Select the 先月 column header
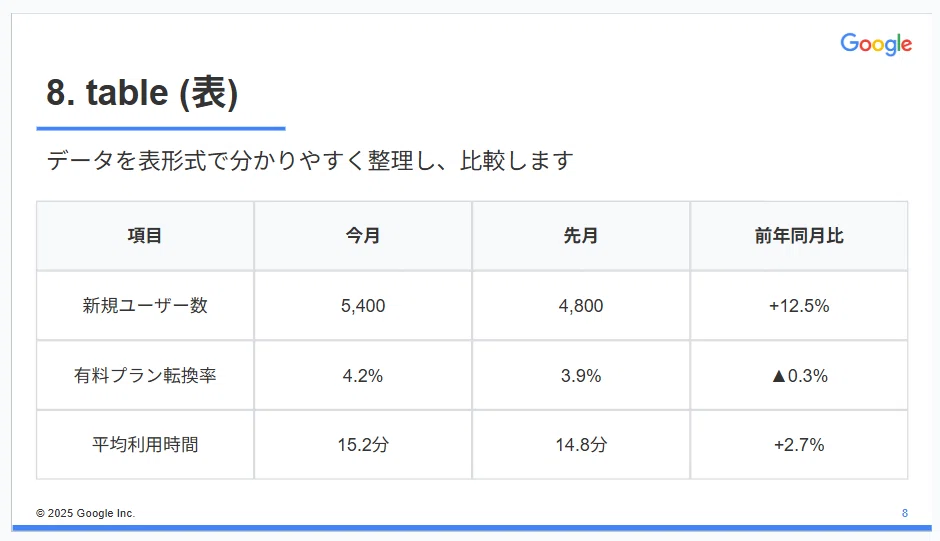The height and width of the screenshot is (541, 940). tap(581, 236)
